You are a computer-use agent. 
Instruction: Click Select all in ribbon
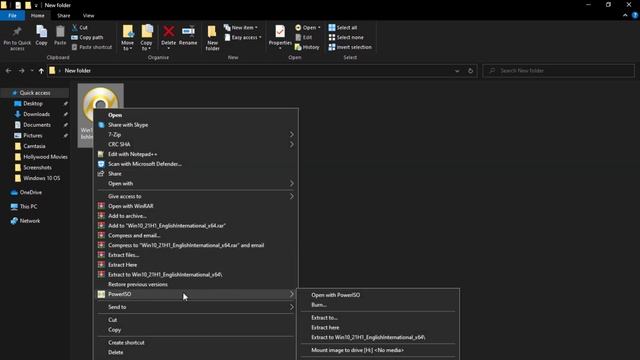click(343, 27)
